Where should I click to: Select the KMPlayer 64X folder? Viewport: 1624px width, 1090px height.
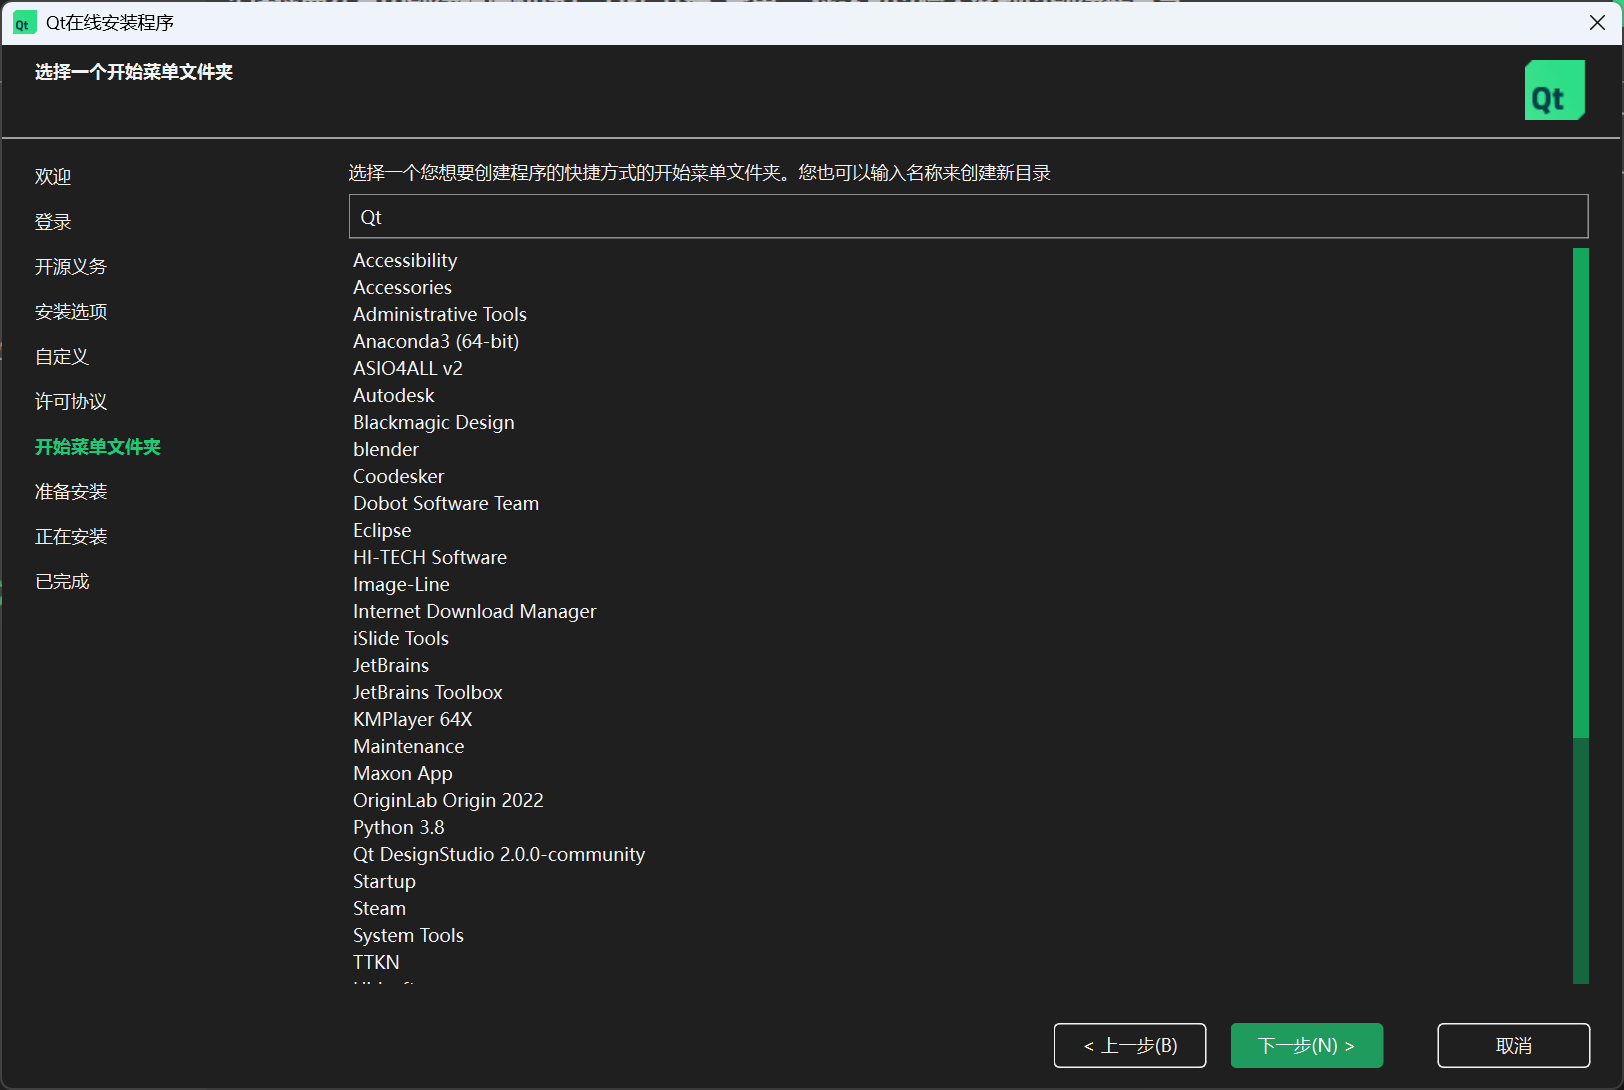pos(412,719)
